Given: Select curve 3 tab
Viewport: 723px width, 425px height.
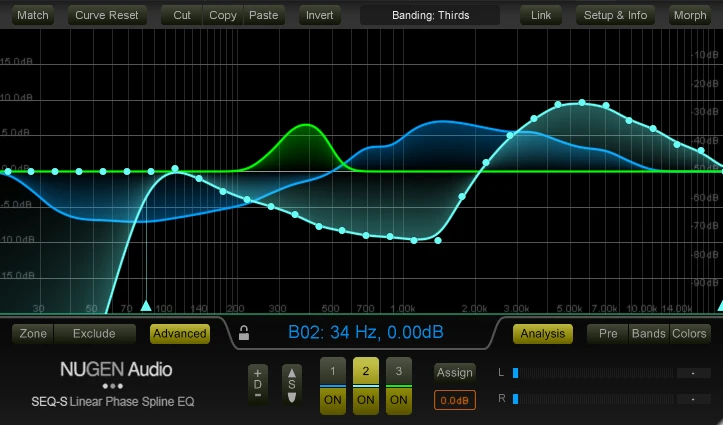Looking at the screenshot, I should [398, 372].
